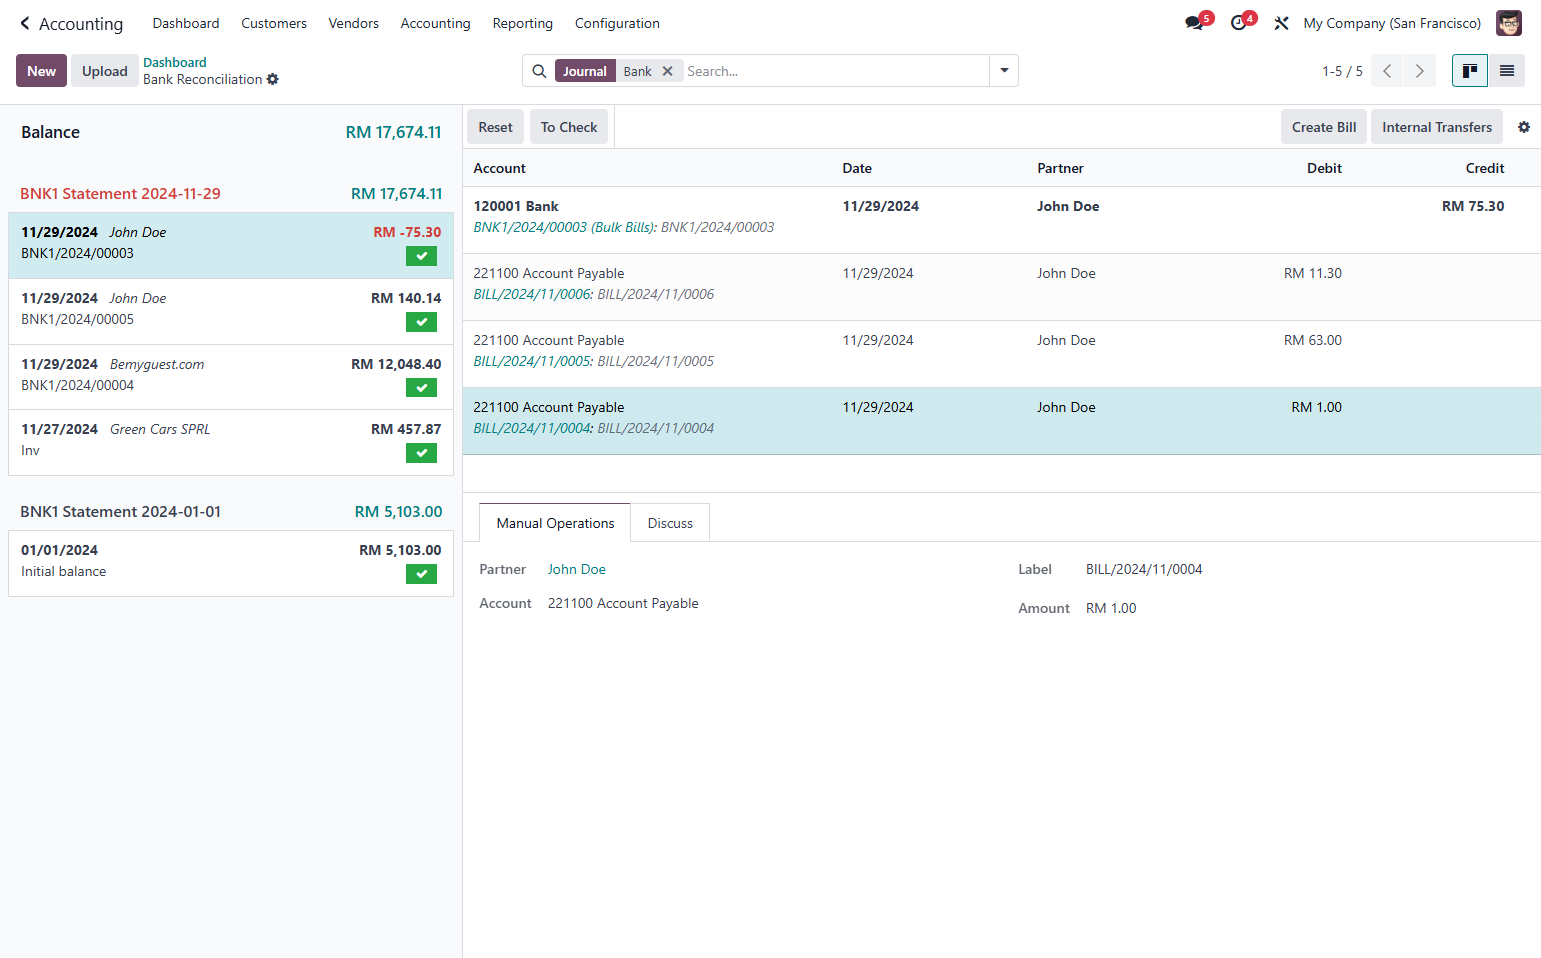Viewport: 1541px width, 958px height.
Task: Click the Journal filter facet label
Action: [585, 71]
